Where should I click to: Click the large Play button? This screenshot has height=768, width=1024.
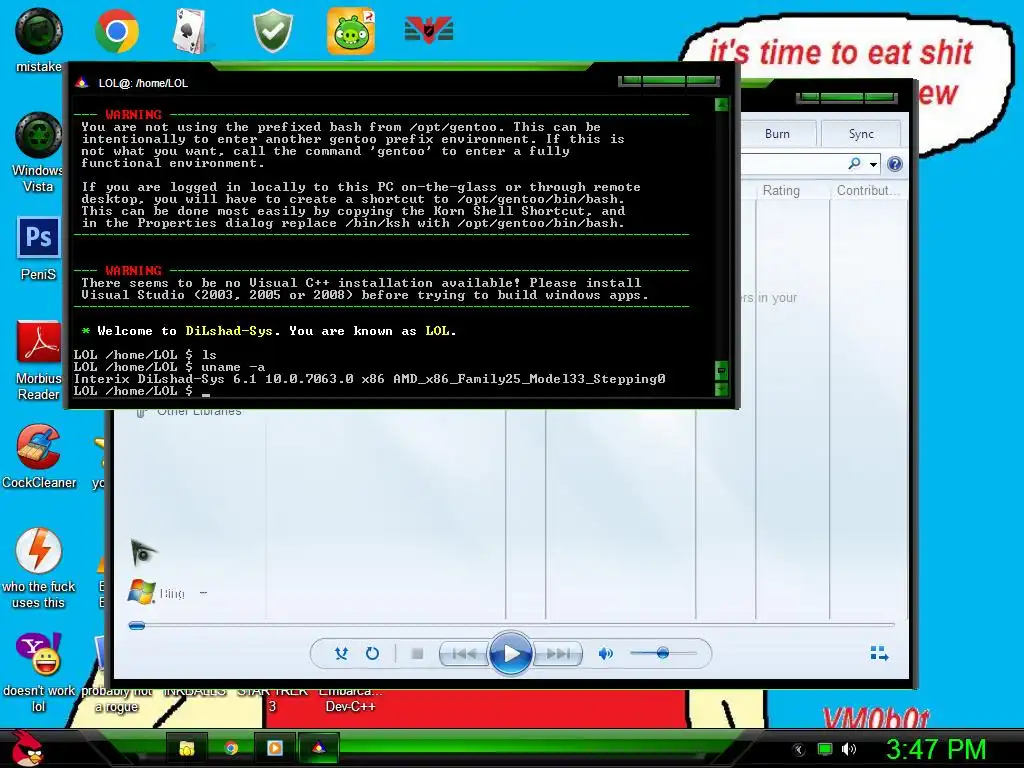point(511,653)
